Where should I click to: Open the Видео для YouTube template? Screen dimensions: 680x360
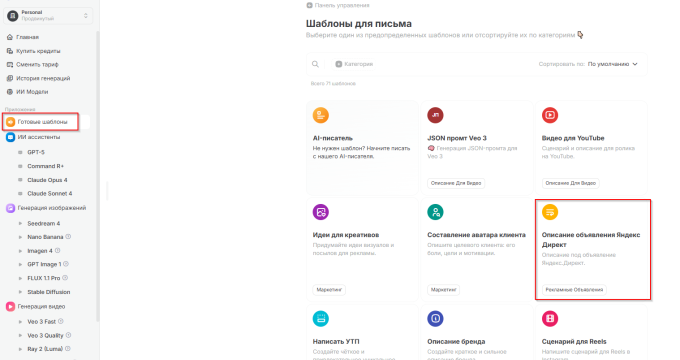(591, 147)
